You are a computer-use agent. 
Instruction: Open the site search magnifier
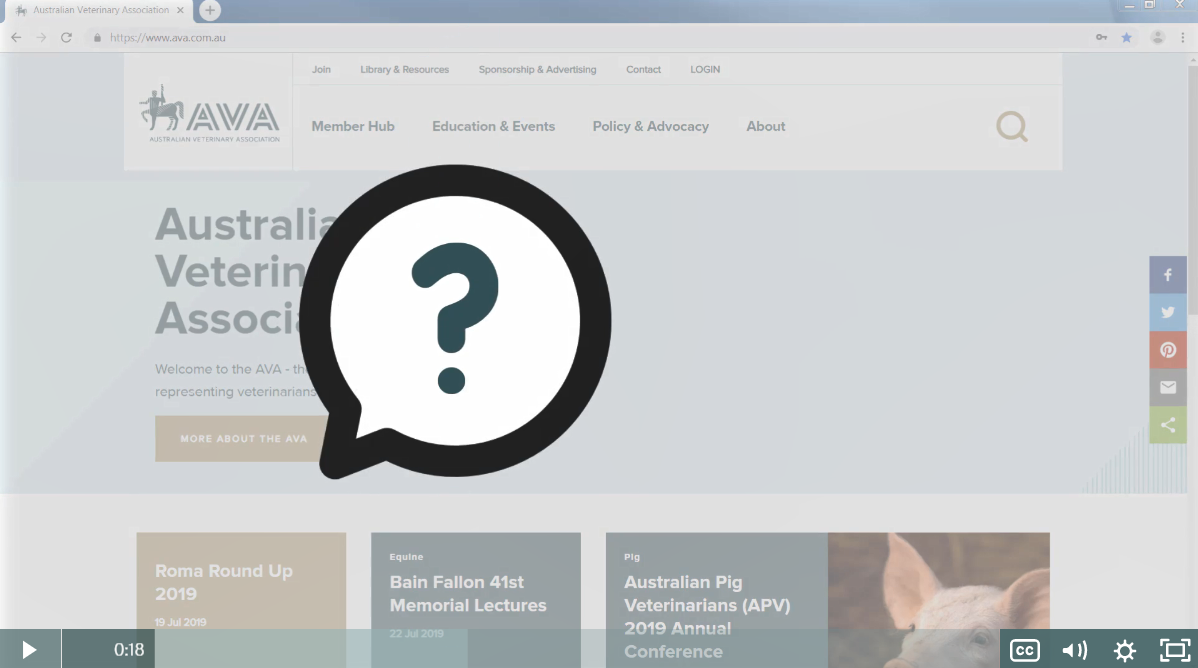click(1012, 126)
